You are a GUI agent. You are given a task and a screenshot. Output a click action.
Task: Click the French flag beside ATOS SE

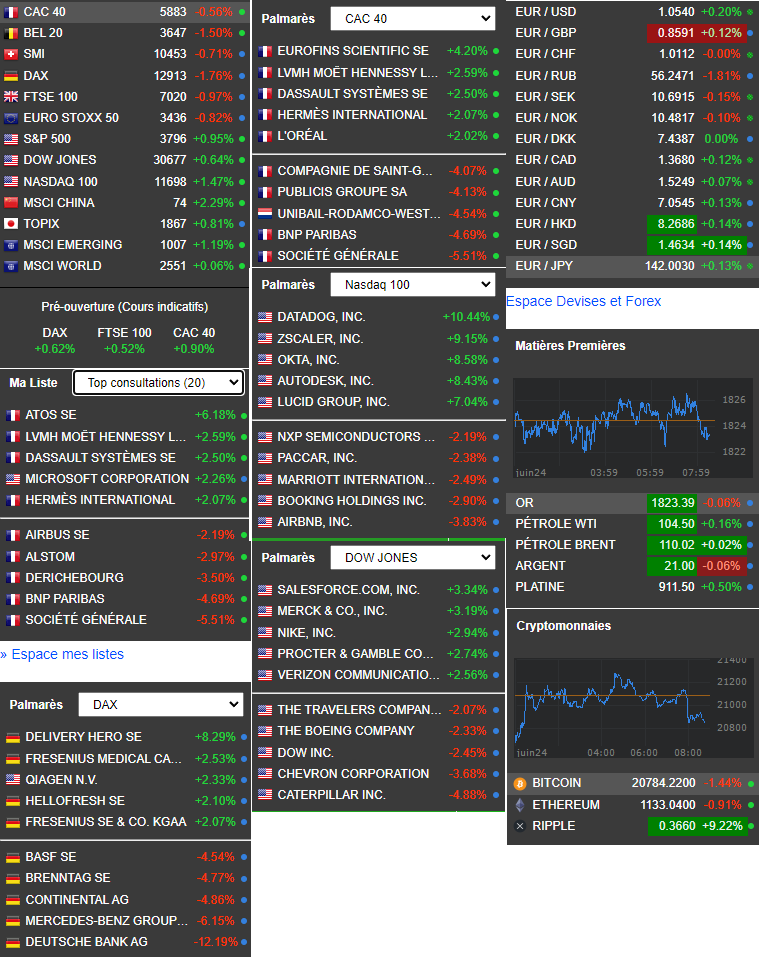[13, 415]
